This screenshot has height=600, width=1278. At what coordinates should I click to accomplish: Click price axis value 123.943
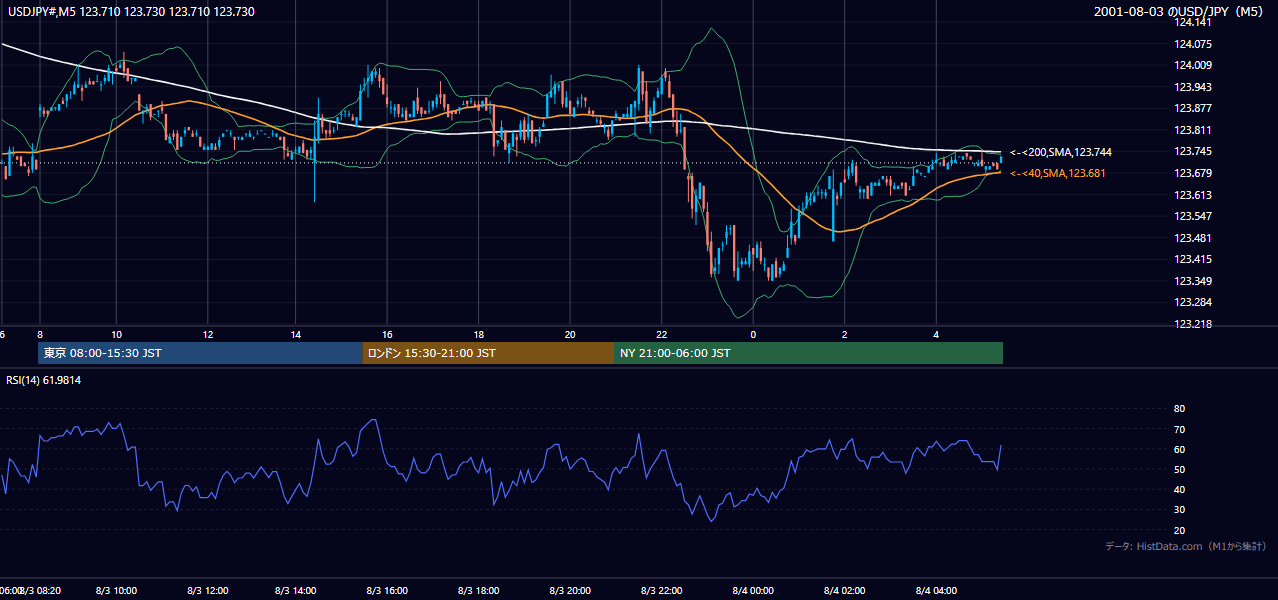point(1195,87)
